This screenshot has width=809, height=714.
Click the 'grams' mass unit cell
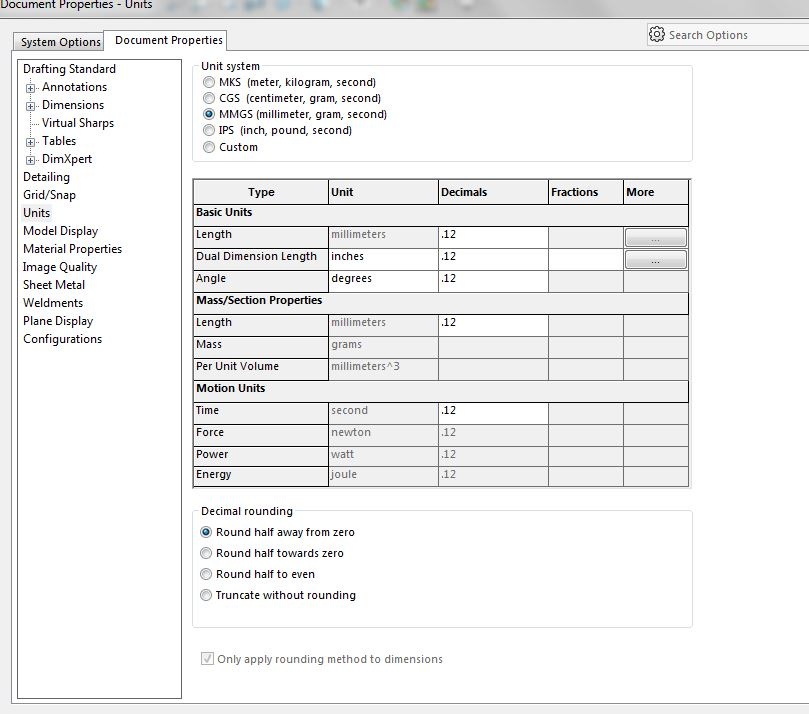pos(383,347)
